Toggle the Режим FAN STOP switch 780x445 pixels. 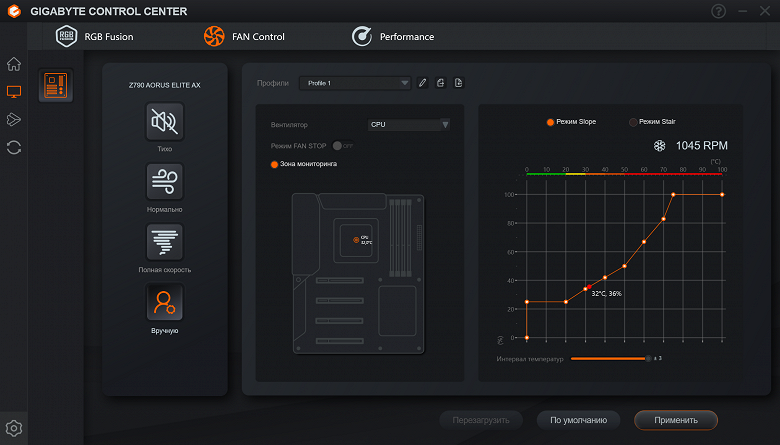click(x=343, y=146)
